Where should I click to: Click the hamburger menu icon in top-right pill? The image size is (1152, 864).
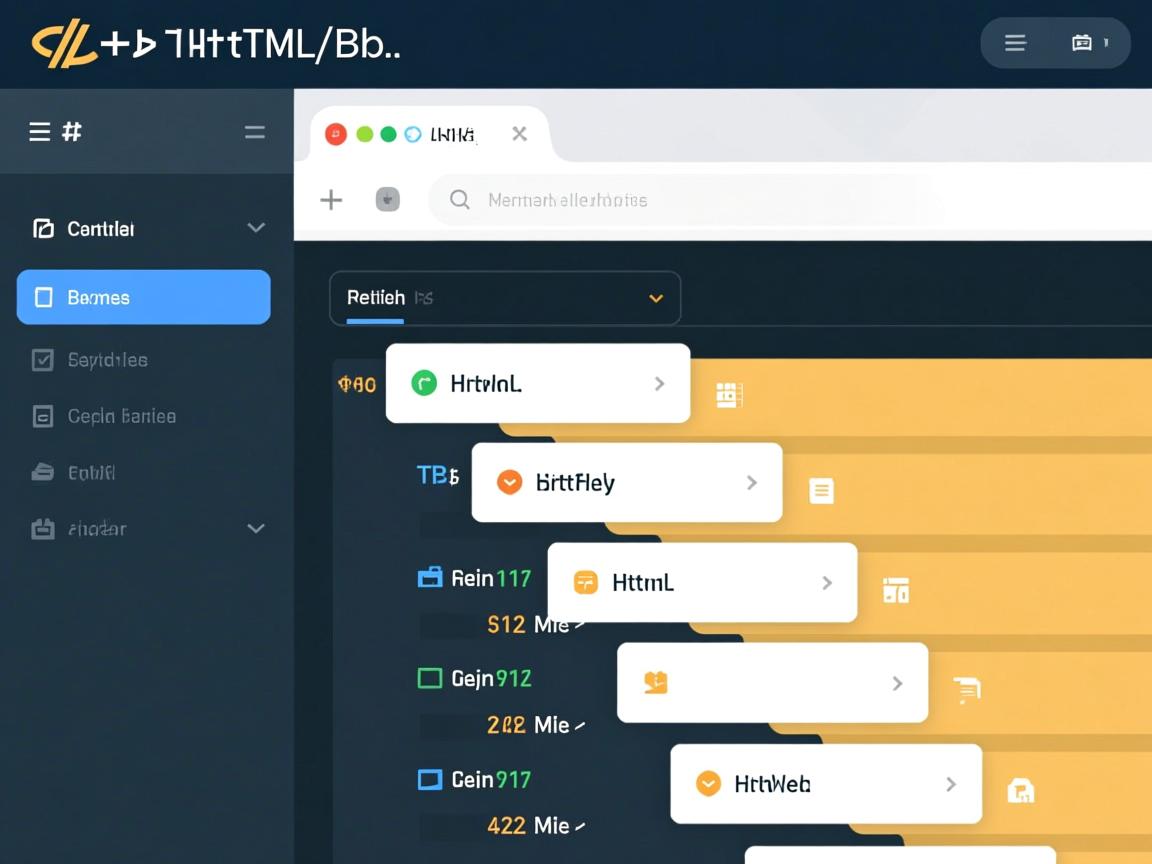(x=1015, y=43)
